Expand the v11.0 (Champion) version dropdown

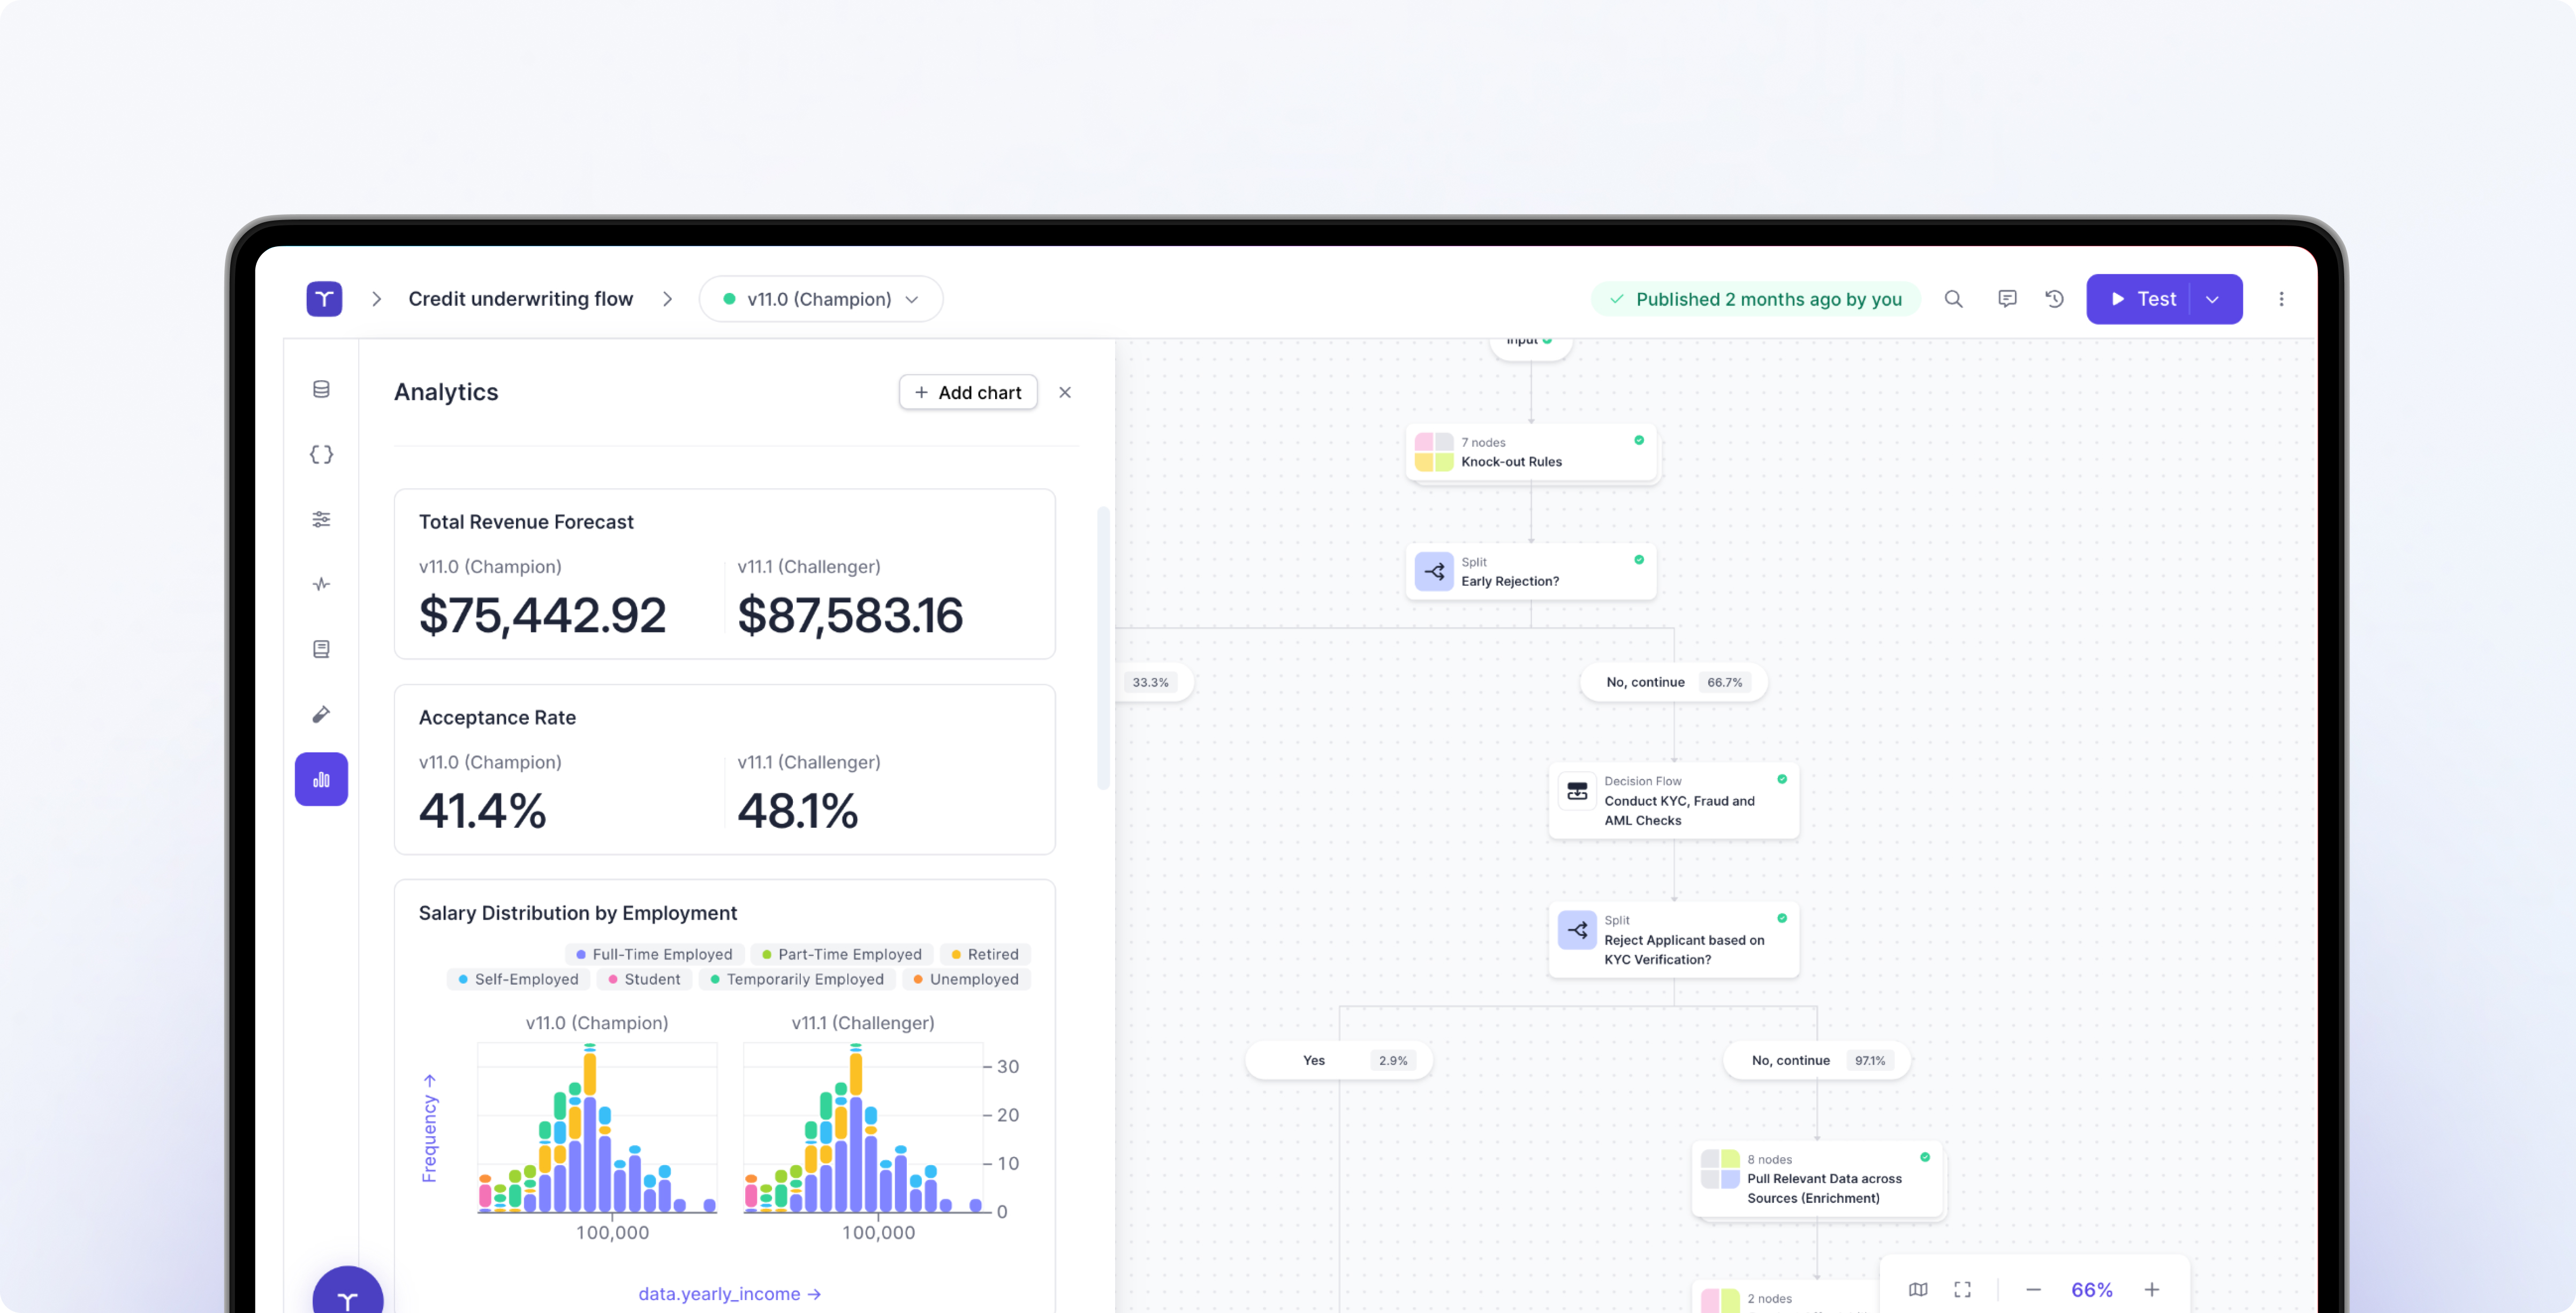tap(820, 299)
